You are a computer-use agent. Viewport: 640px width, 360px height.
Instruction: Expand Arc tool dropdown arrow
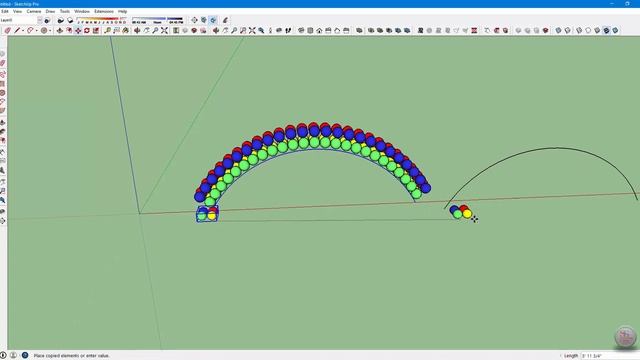pos(36,30)
